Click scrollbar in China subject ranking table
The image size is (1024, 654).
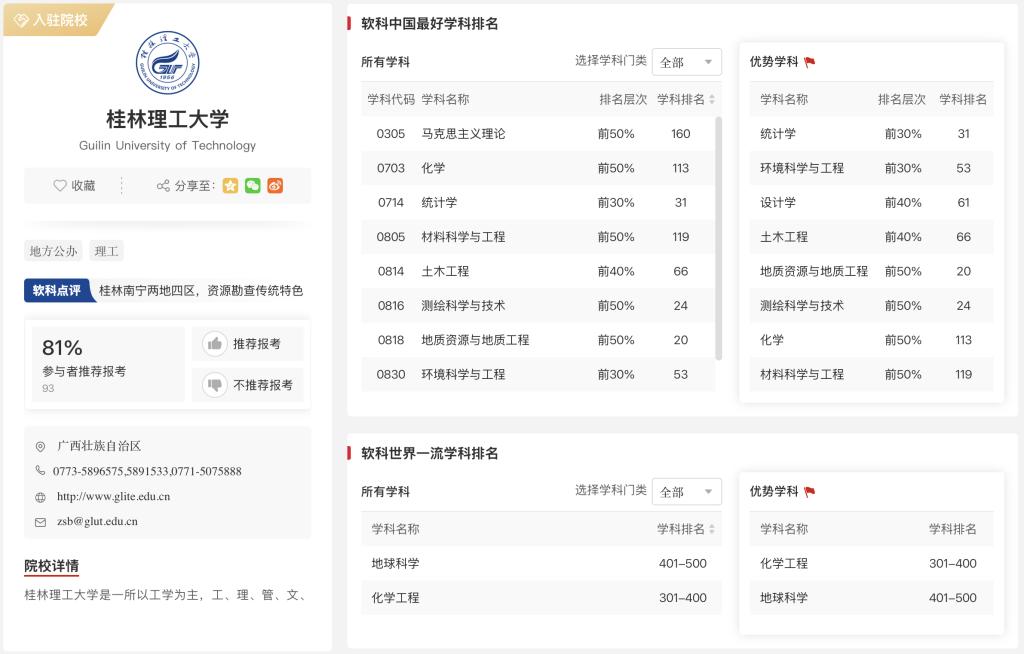(718, 238)
